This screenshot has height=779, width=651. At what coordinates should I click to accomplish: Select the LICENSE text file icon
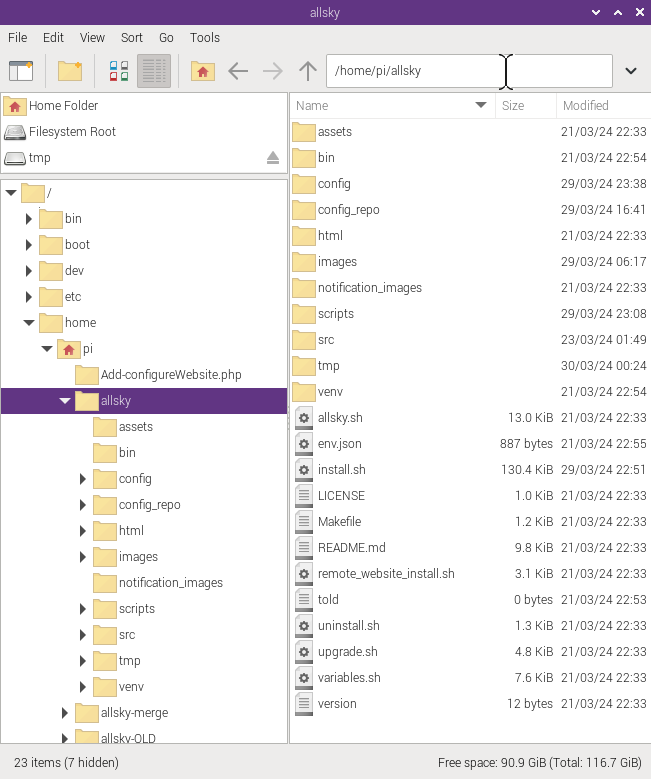(x=304, y=496)
